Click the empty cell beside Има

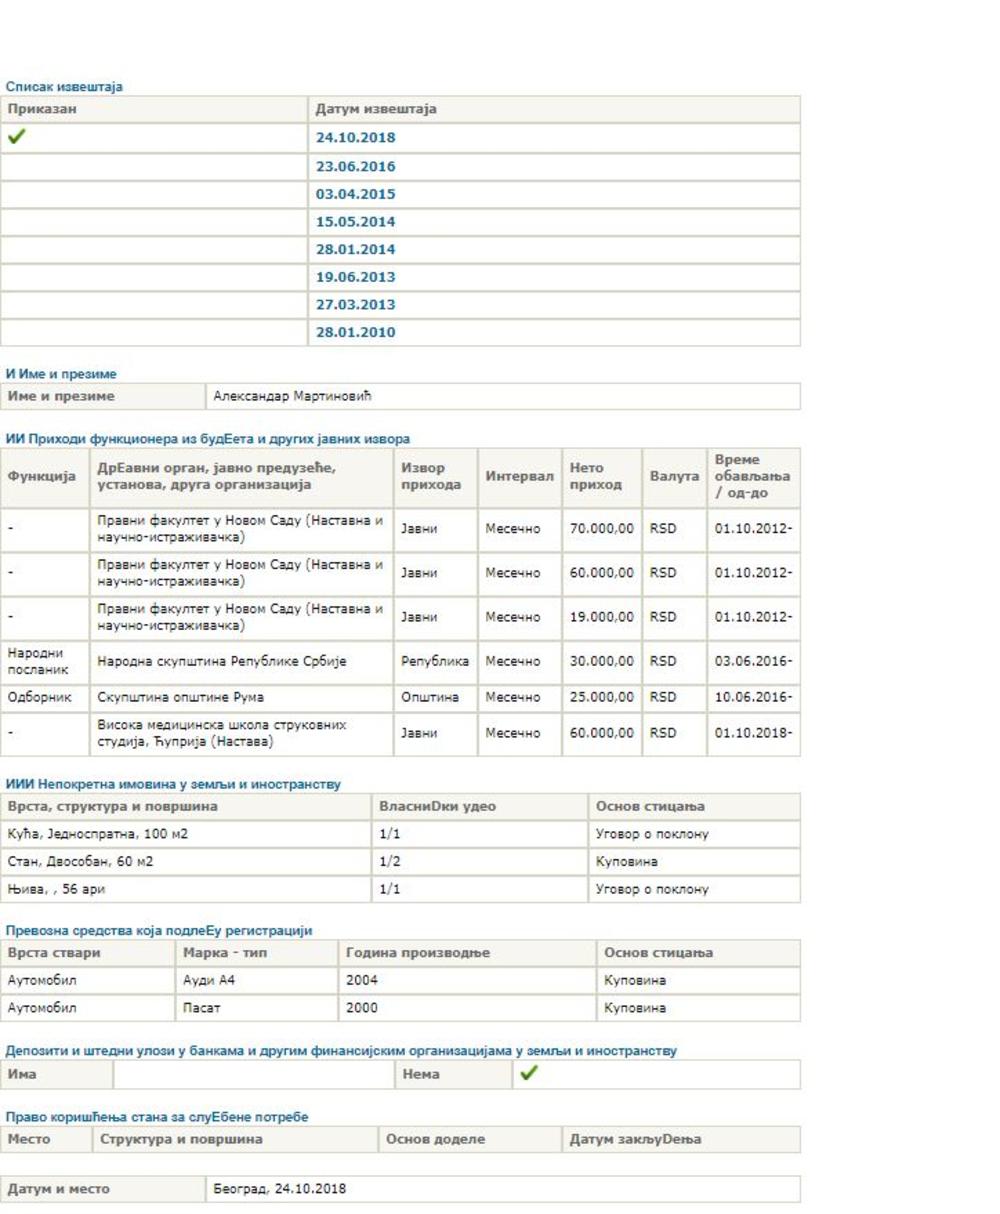click(254, 1074)
